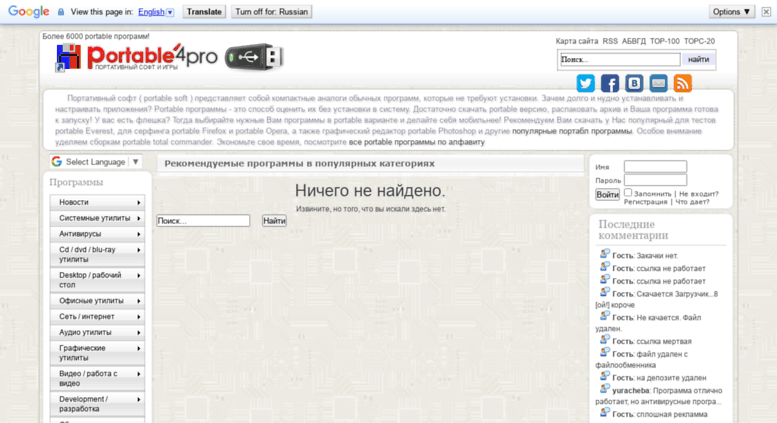The width and height of the screenshot is (777, 423).
Task: Click the header 'найти' search button
Action: [698, 59]
